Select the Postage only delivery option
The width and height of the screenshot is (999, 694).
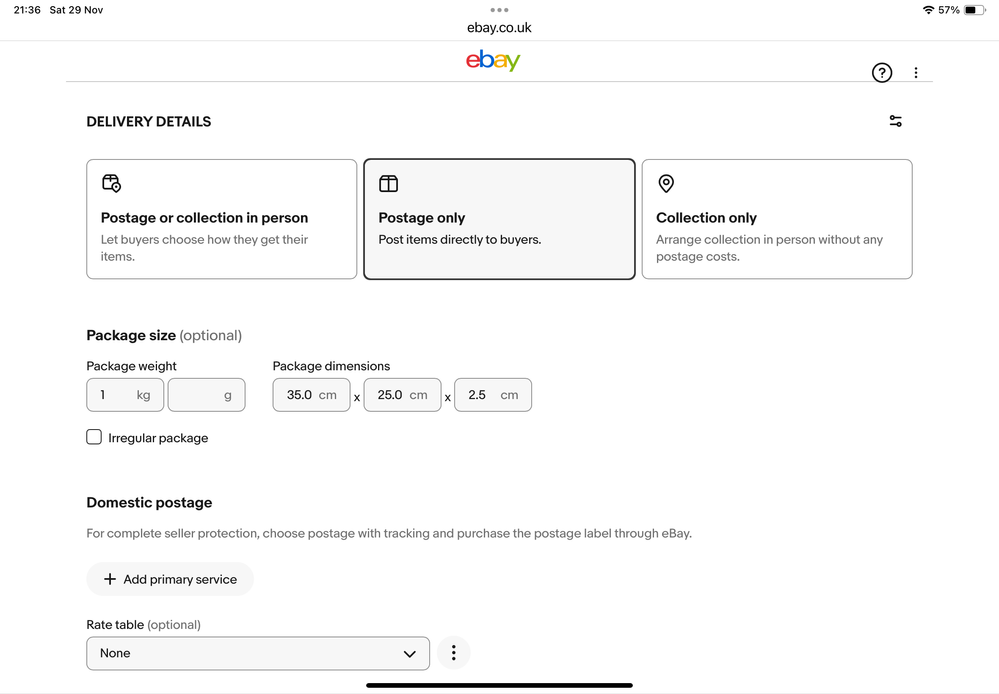tap(499, 219)
